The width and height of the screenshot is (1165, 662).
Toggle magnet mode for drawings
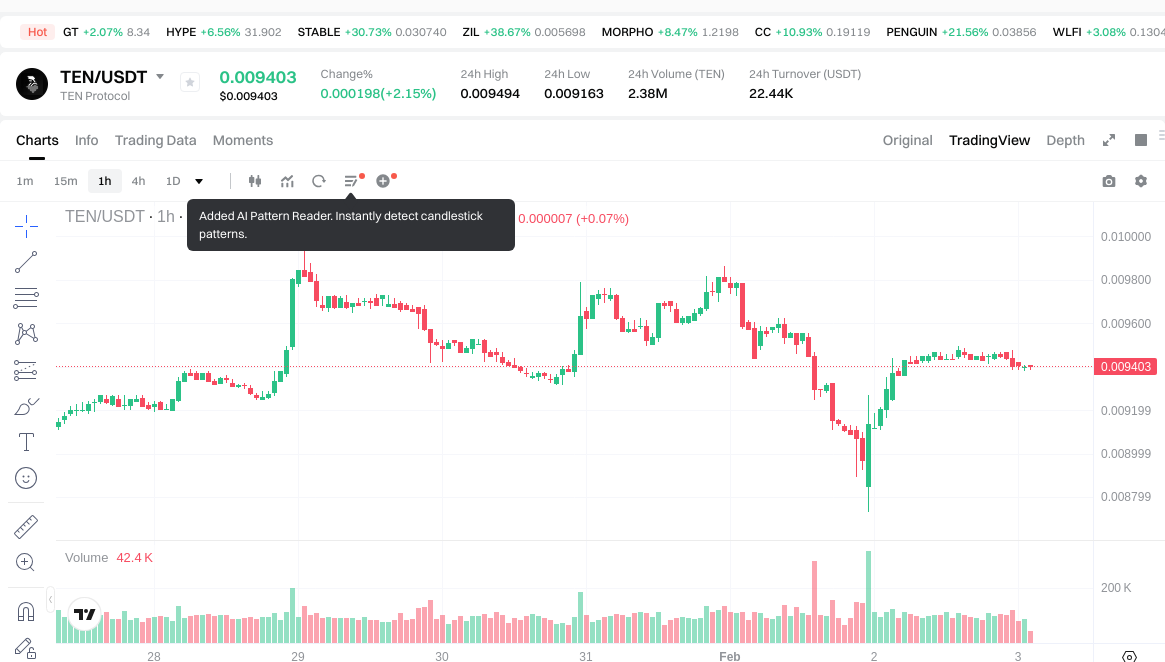tap(27, 611)
